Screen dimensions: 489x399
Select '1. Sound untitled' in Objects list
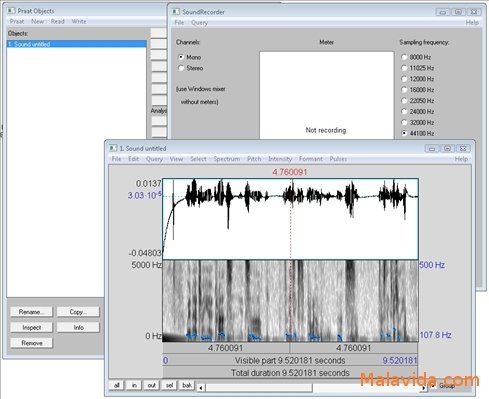coord(76,44)
